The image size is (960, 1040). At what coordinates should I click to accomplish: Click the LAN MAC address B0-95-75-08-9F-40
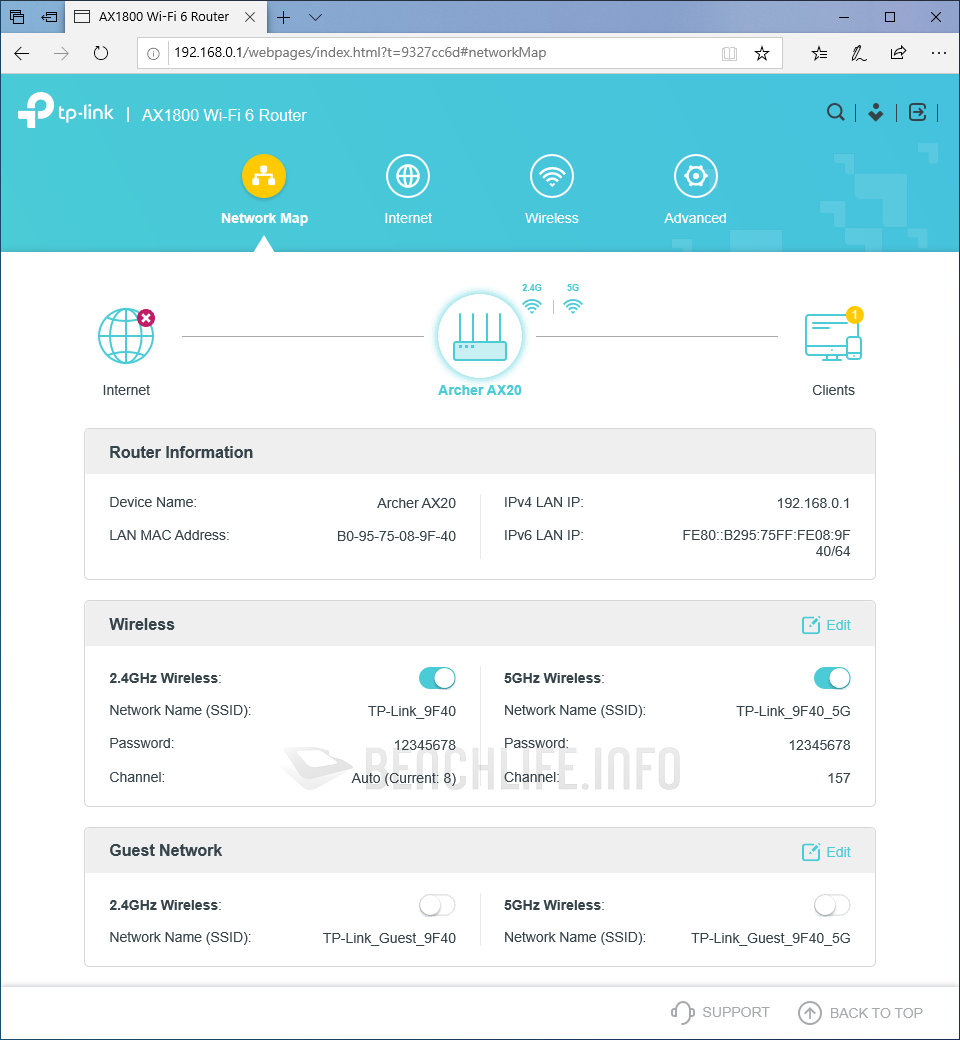click(396, 536)
